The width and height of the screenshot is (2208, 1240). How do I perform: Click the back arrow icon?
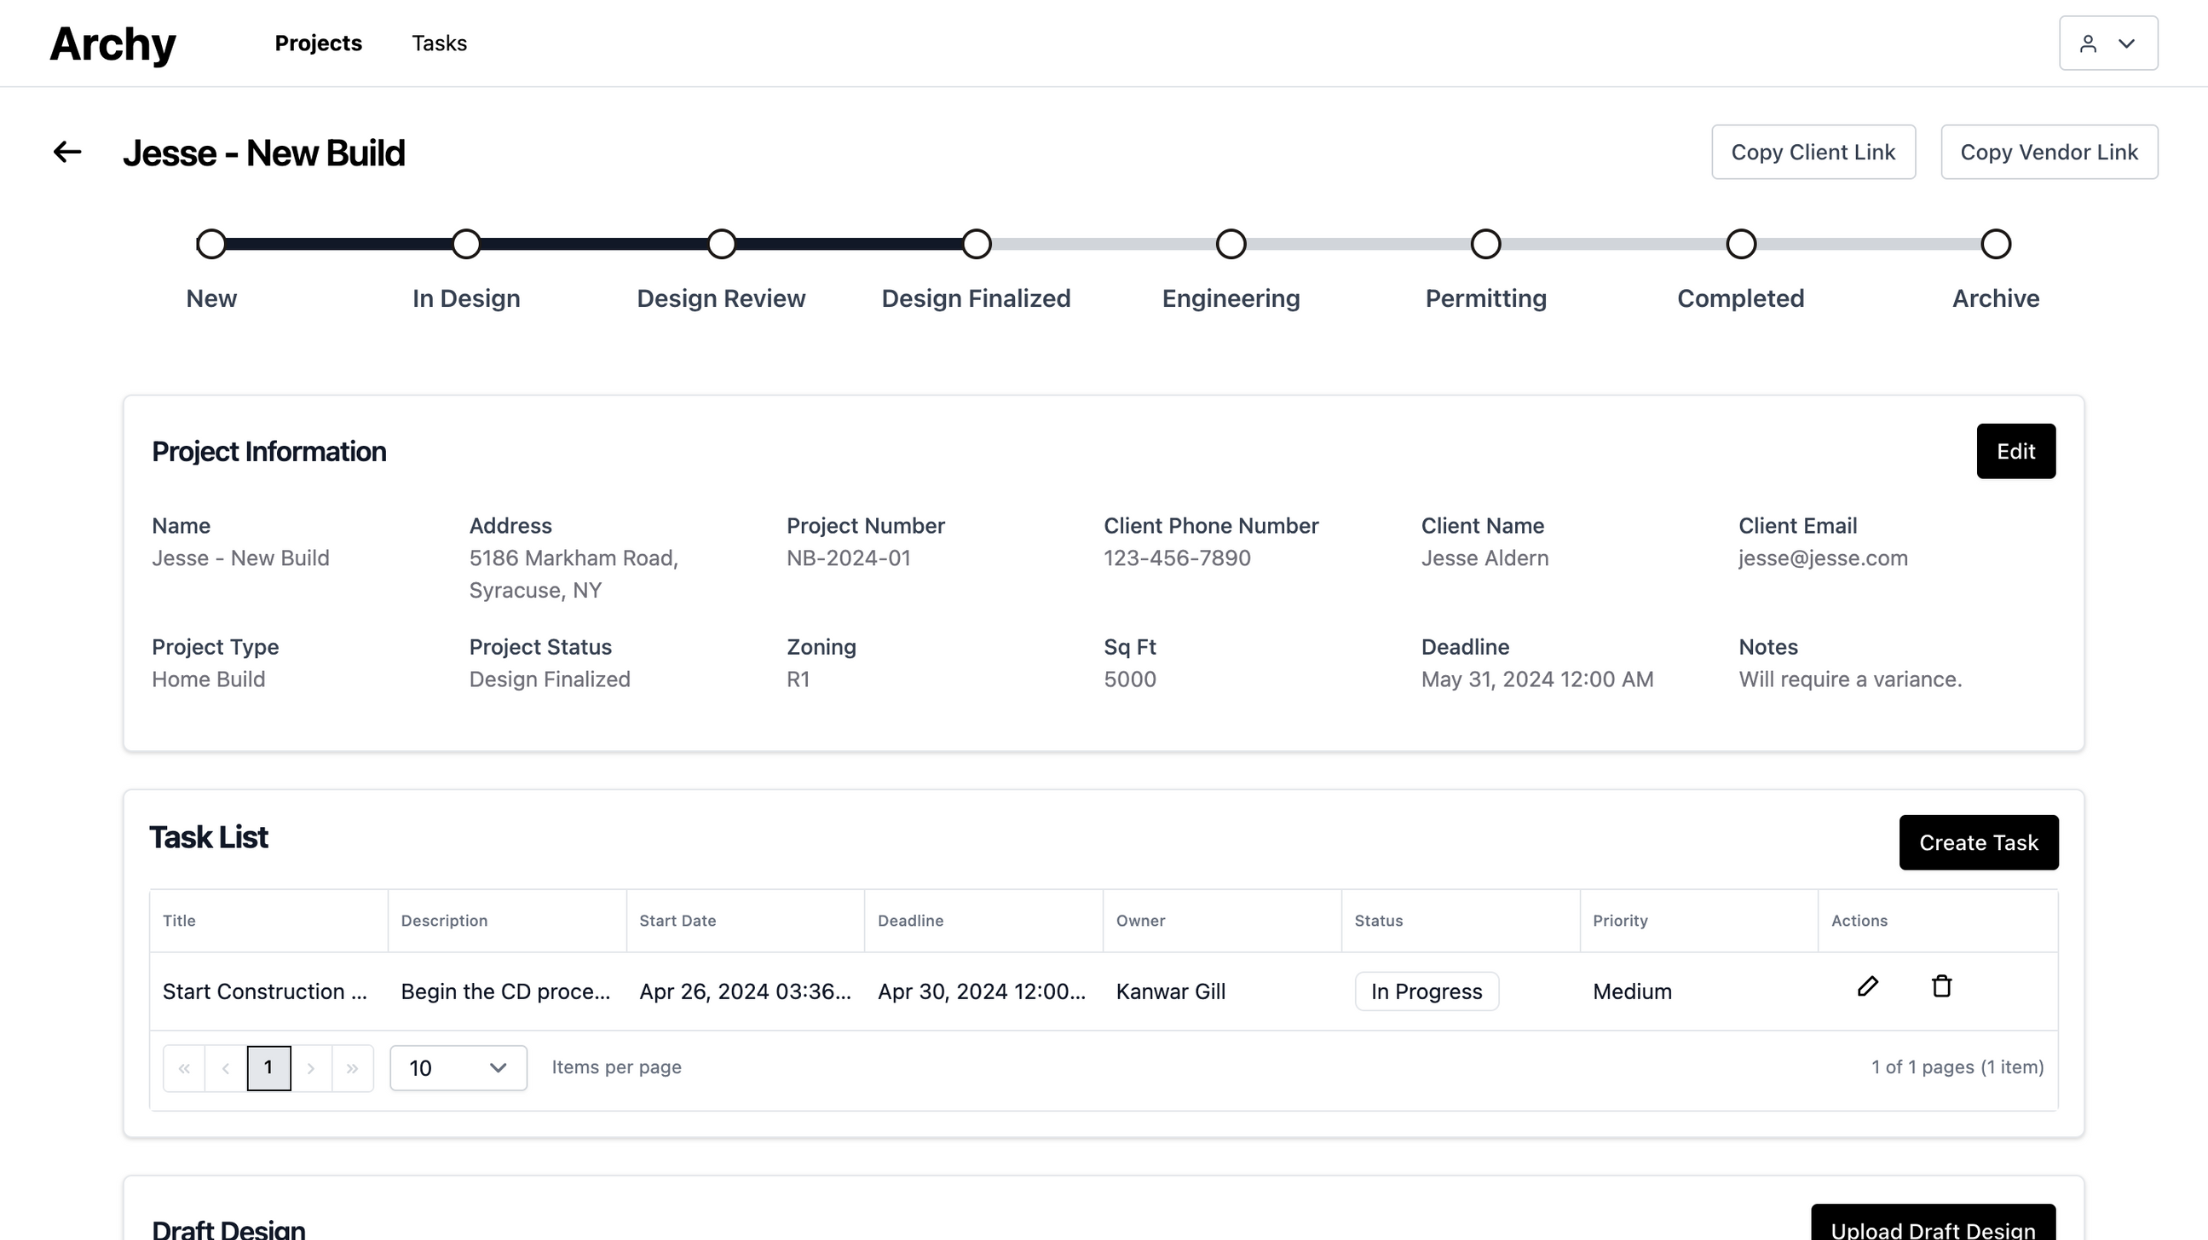tap(67, 152)
